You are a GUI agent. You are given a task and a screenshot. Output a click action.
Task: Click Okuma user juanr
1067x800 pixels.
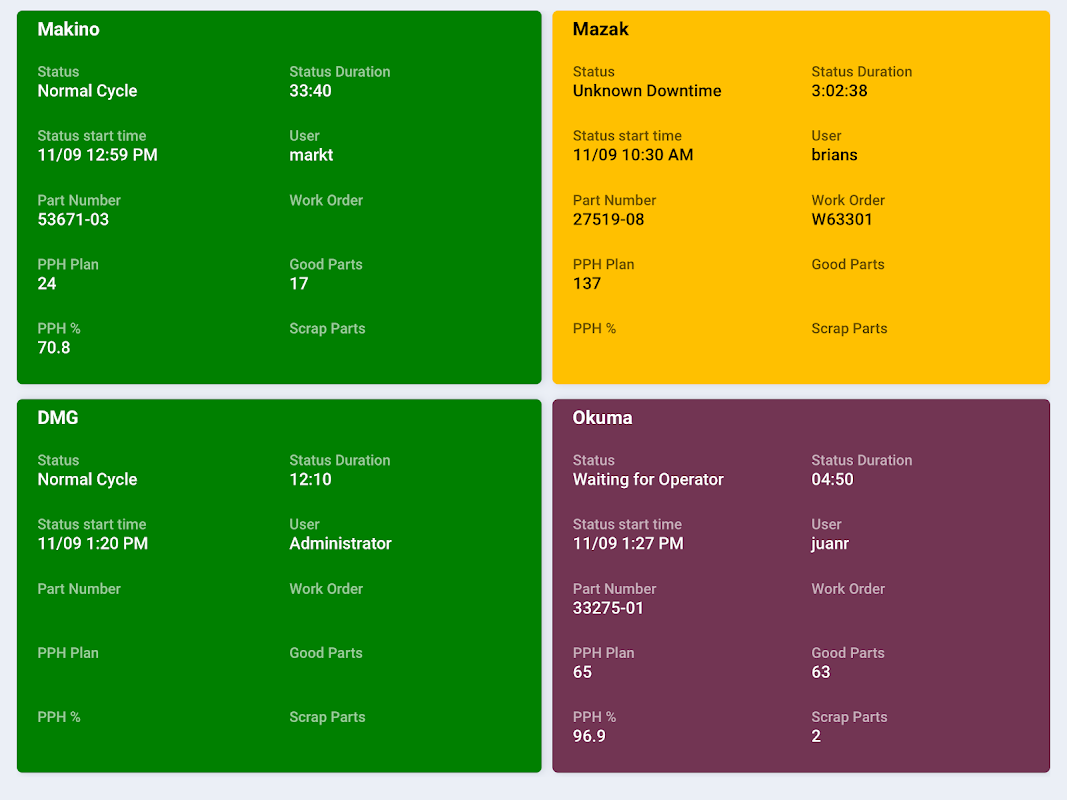tap(830, 544)
